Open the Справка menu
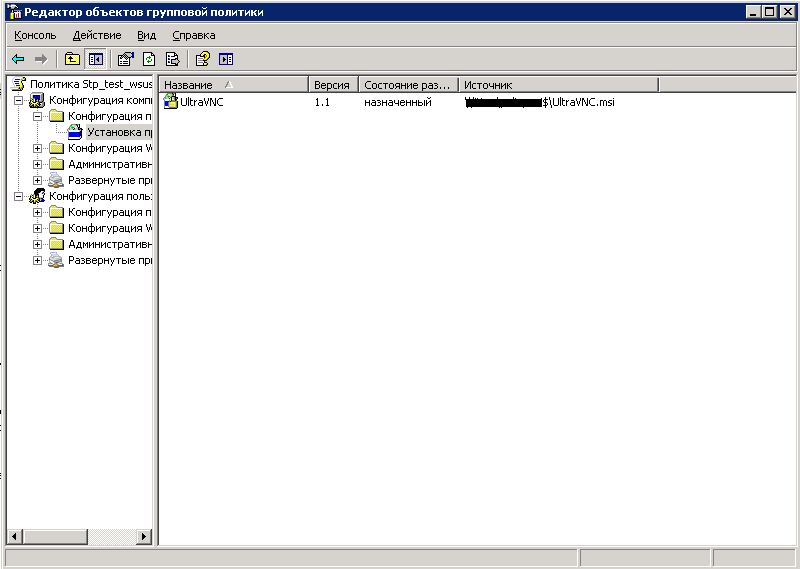Screen dimensions: 800x569 194,35
